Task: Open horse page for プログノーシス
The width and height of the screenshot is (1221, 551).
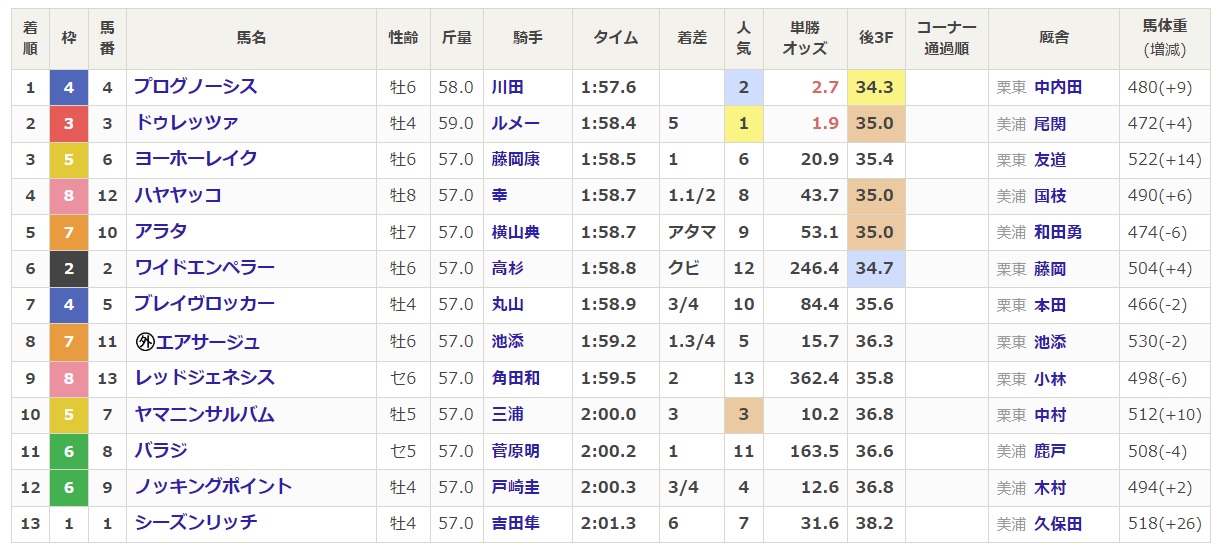Action: (x=196, y=87)
